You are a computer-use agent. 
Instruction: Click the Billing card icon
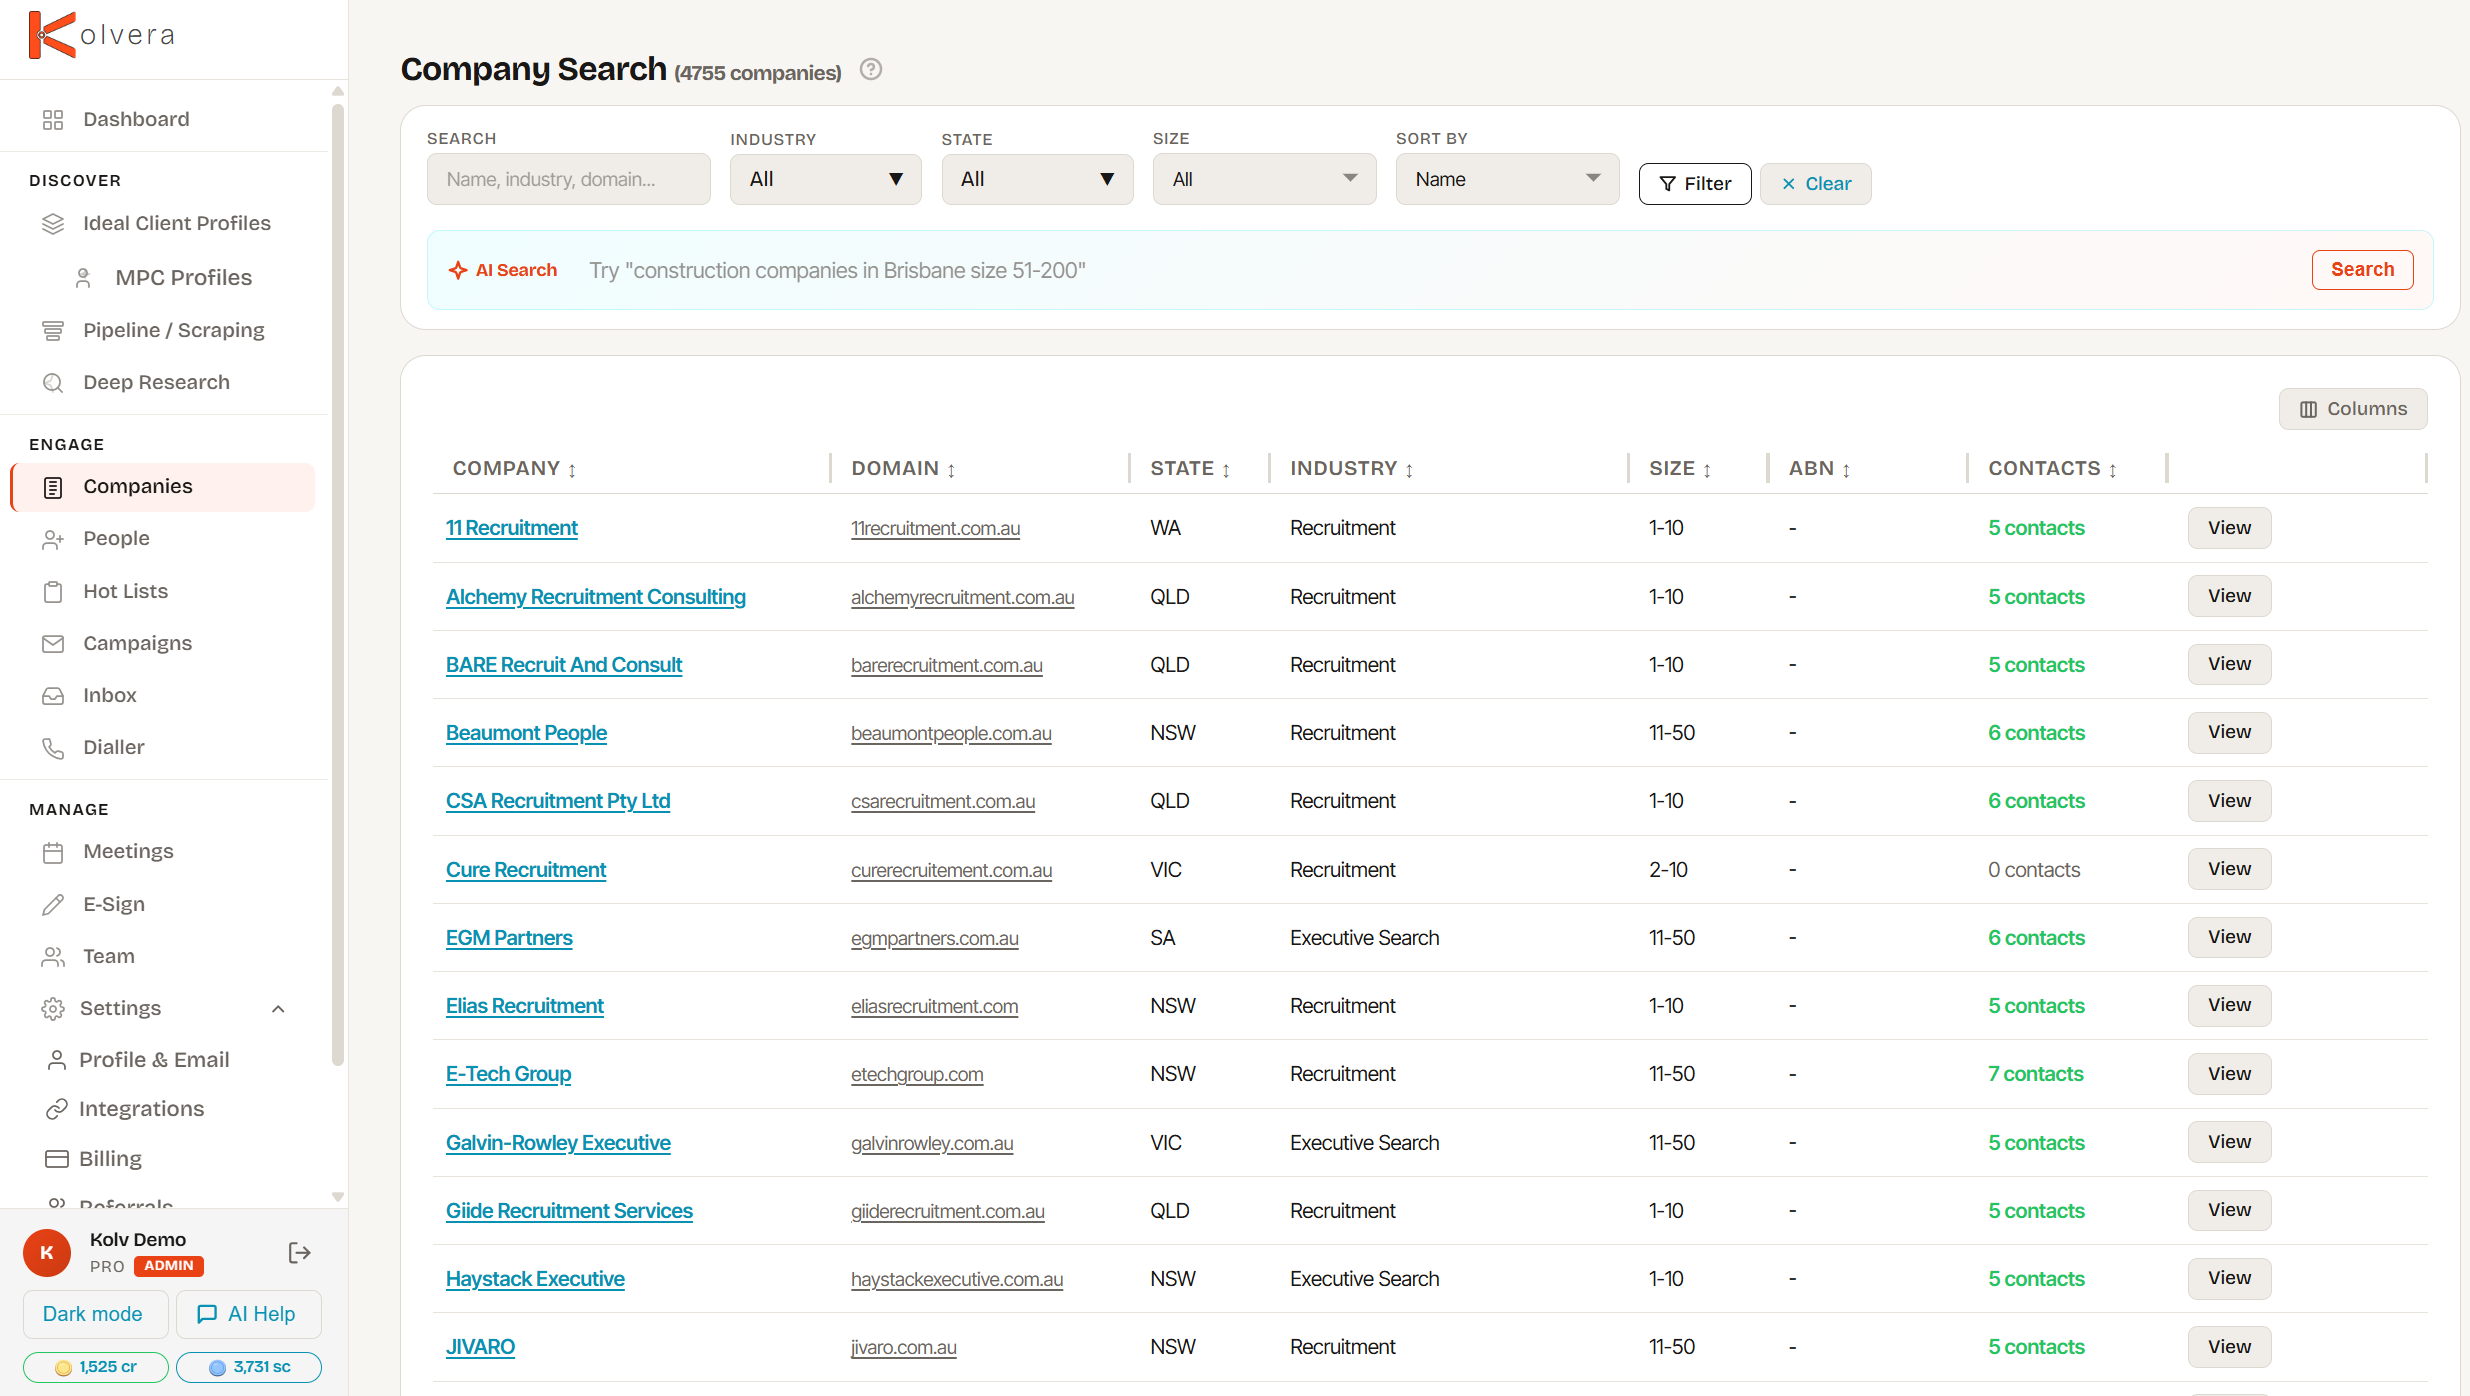(57, 1159)
